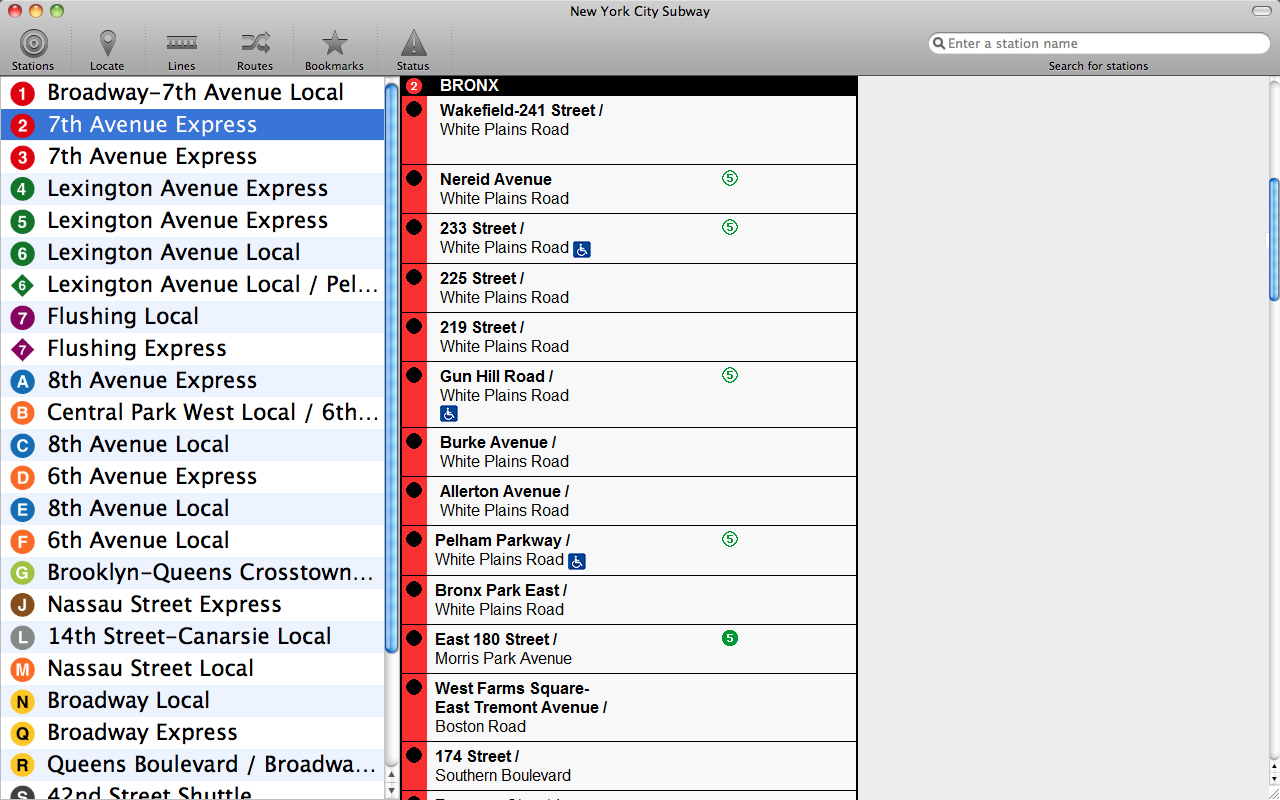Select the E 8th Avenue Local line

(x=192, y=509)
